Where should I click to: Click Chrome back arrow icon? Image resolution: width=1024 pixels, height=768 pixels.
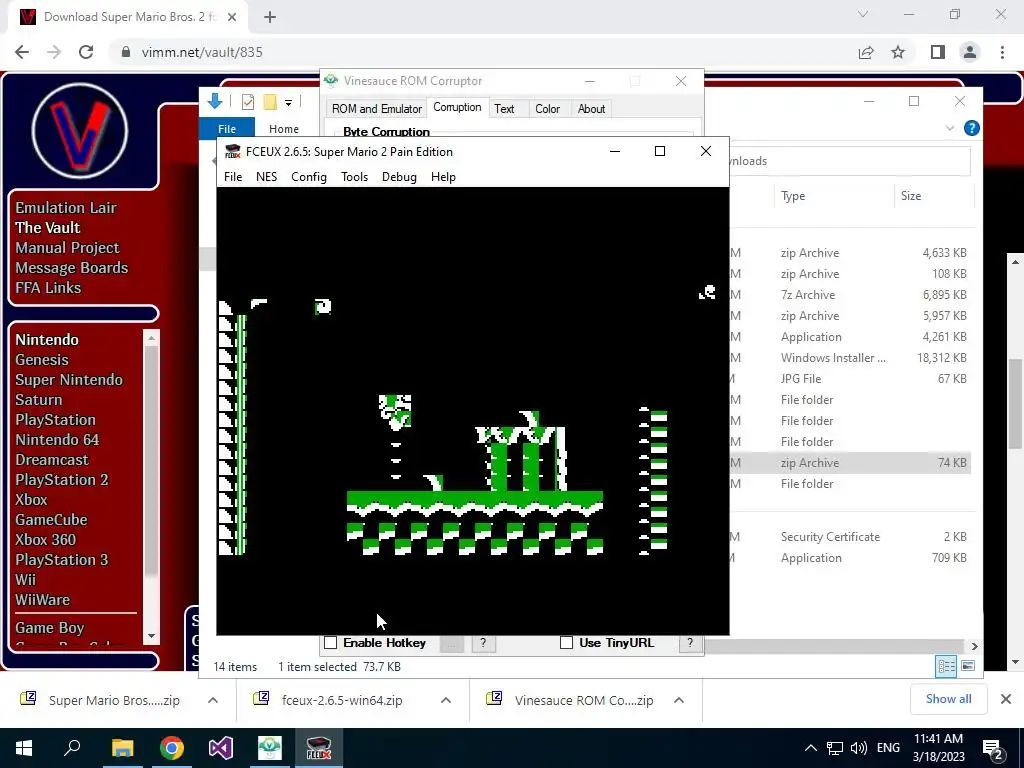pyautogui.click(x=22, y=52)
